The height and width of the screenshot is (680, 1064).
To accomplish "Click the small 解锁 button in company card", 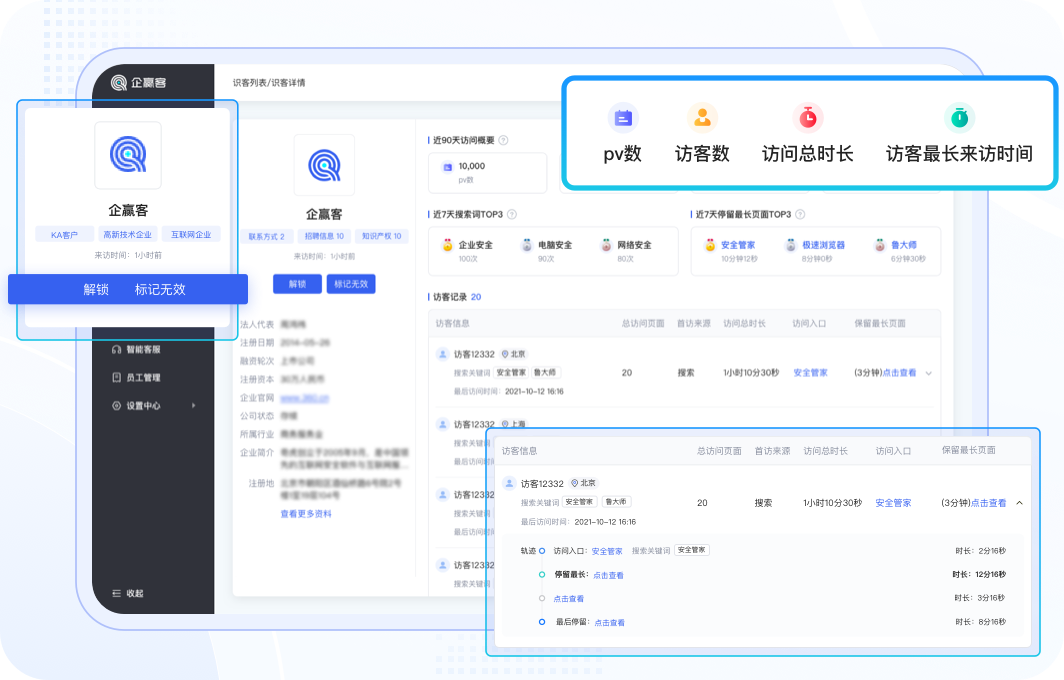I will pos(297,284).
